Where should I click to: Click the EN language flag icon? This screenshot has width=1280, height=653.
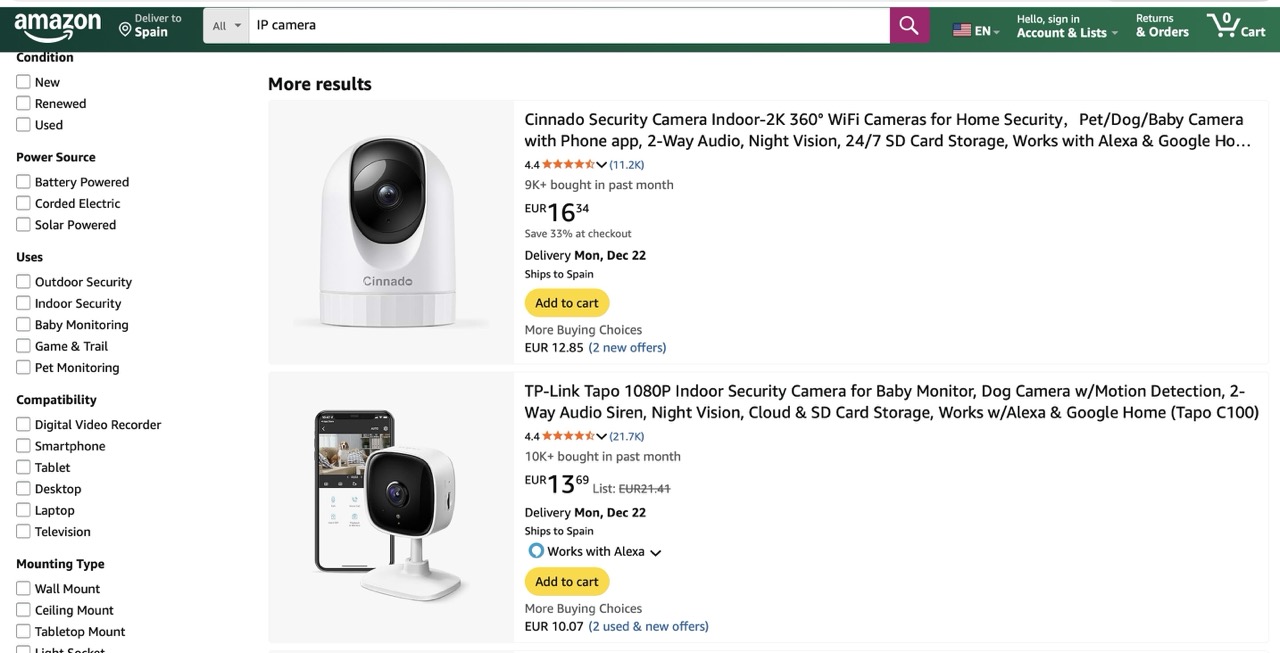963,30
